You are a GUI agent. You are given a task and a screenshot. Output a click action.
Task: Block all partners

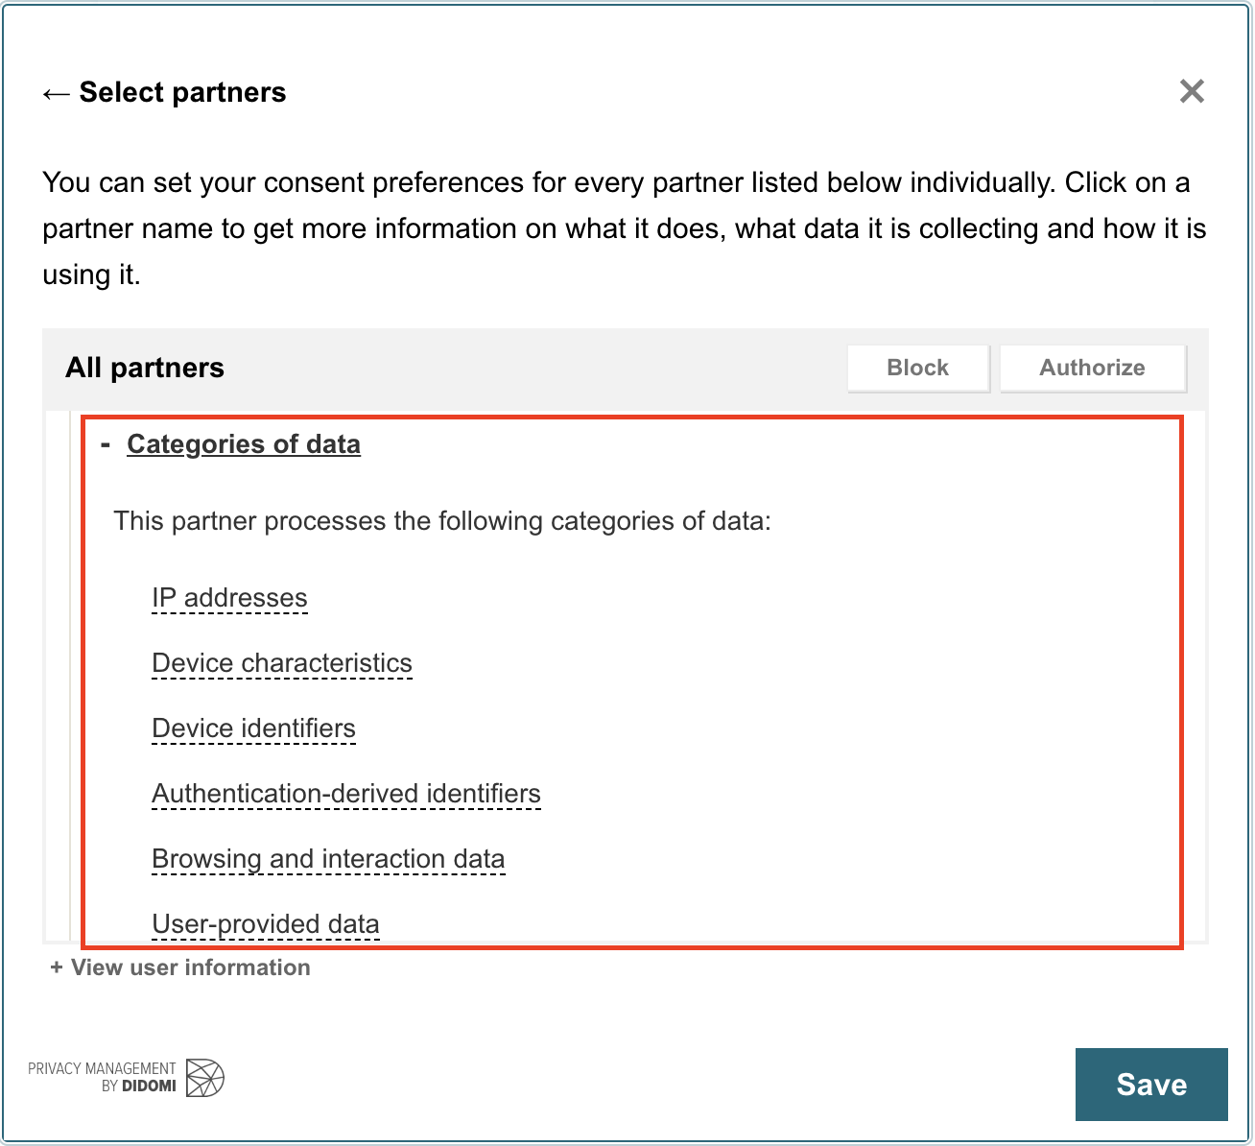coord(918,368)
